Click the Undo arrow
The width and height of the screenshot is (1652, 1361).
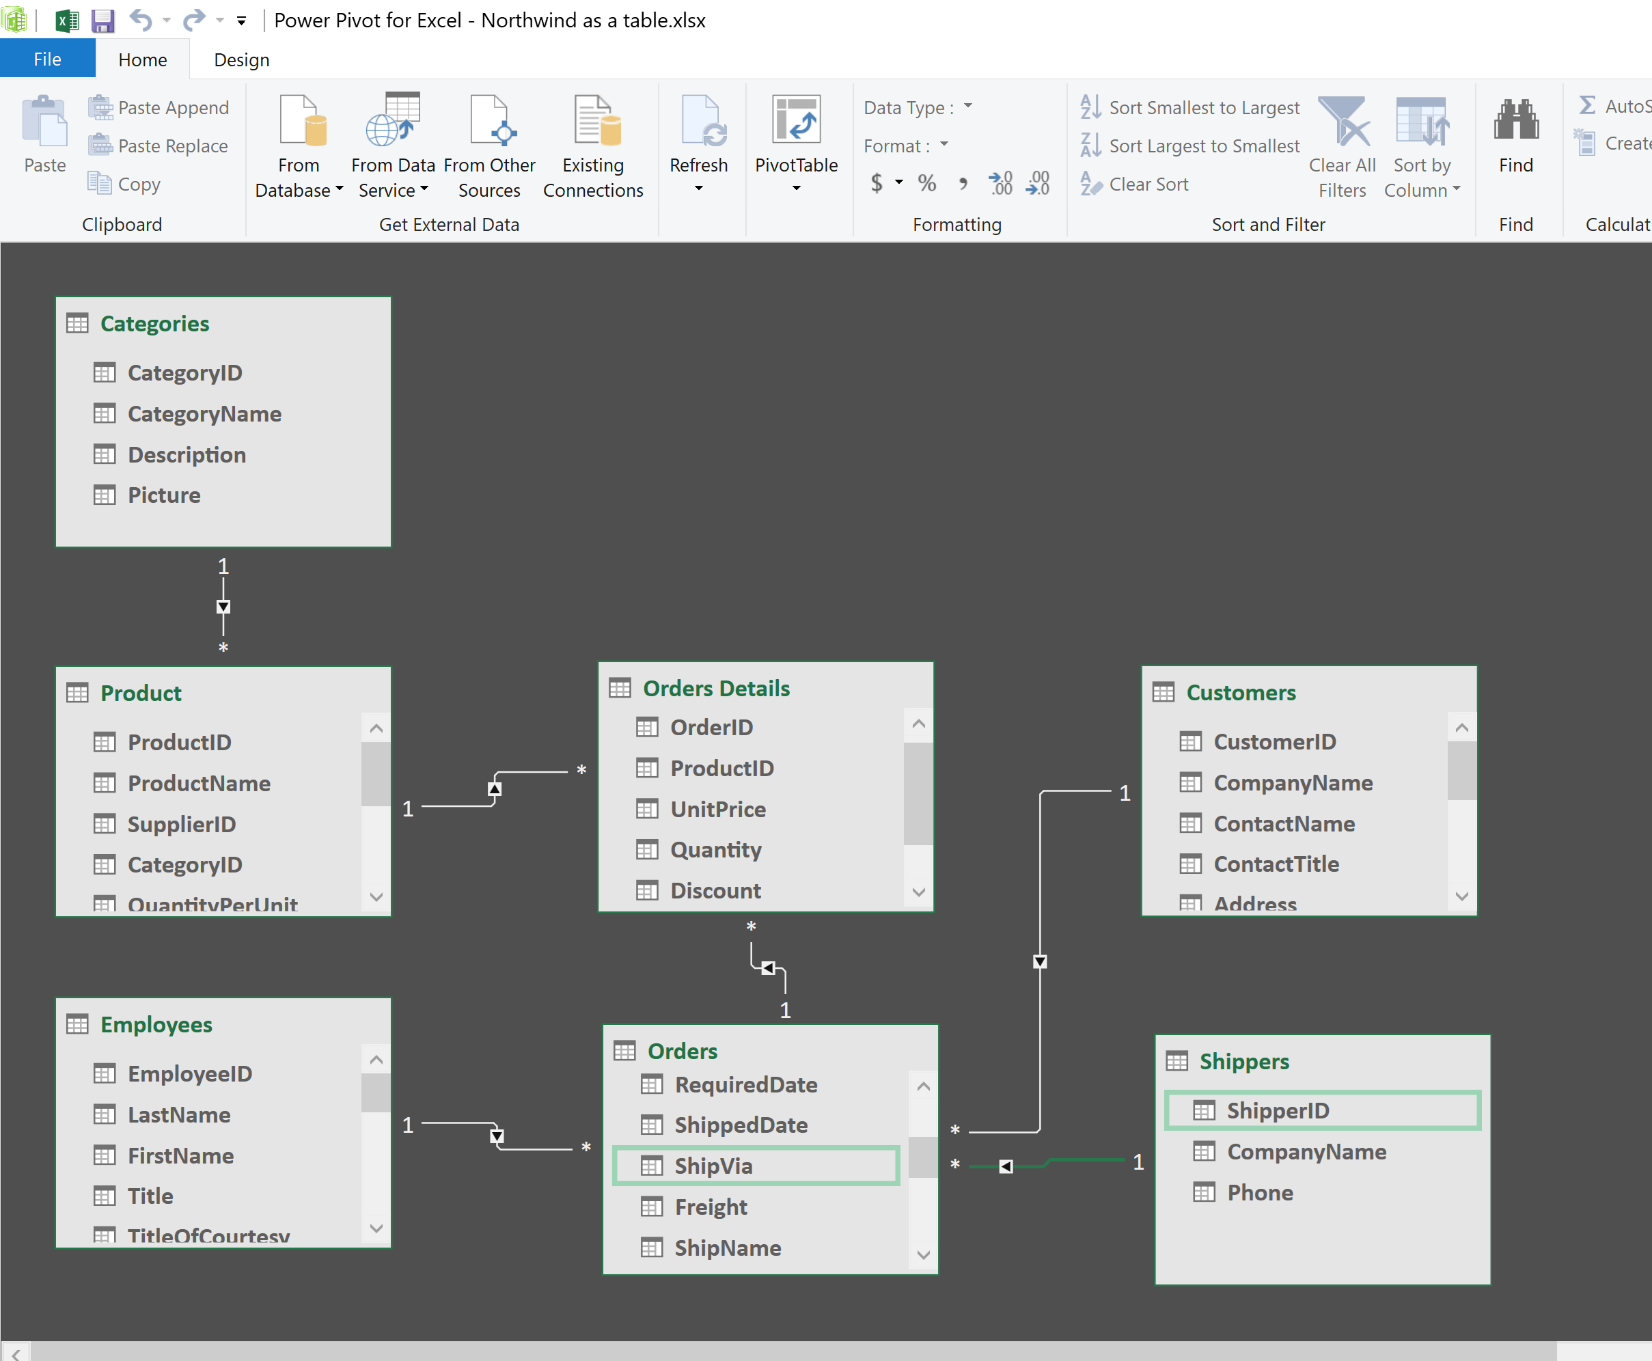[x=141, y=20]
